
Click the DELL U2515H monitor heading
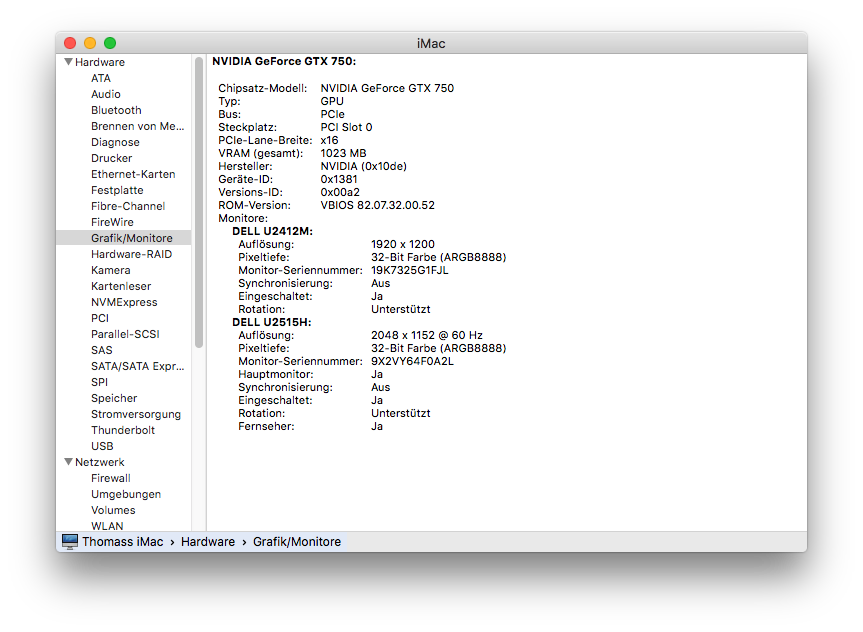pyautogui.click(x=272, y=322)
